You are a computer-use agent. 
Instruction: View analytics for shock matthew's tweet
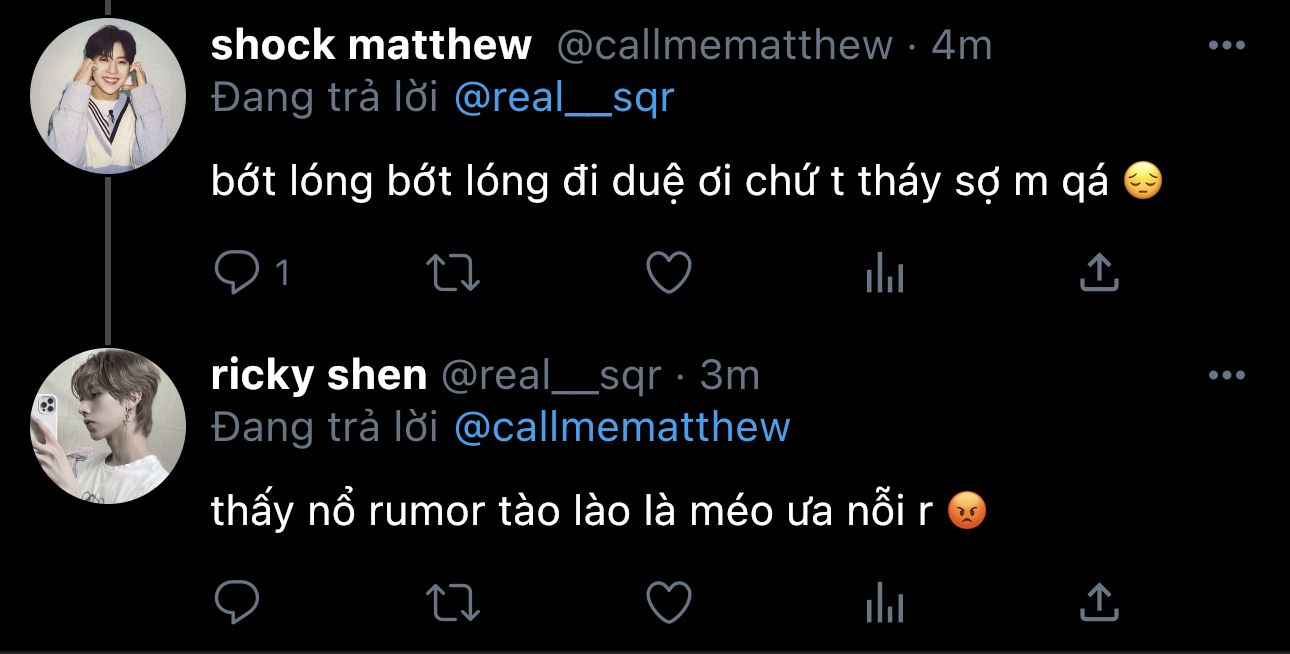(884, 272)
